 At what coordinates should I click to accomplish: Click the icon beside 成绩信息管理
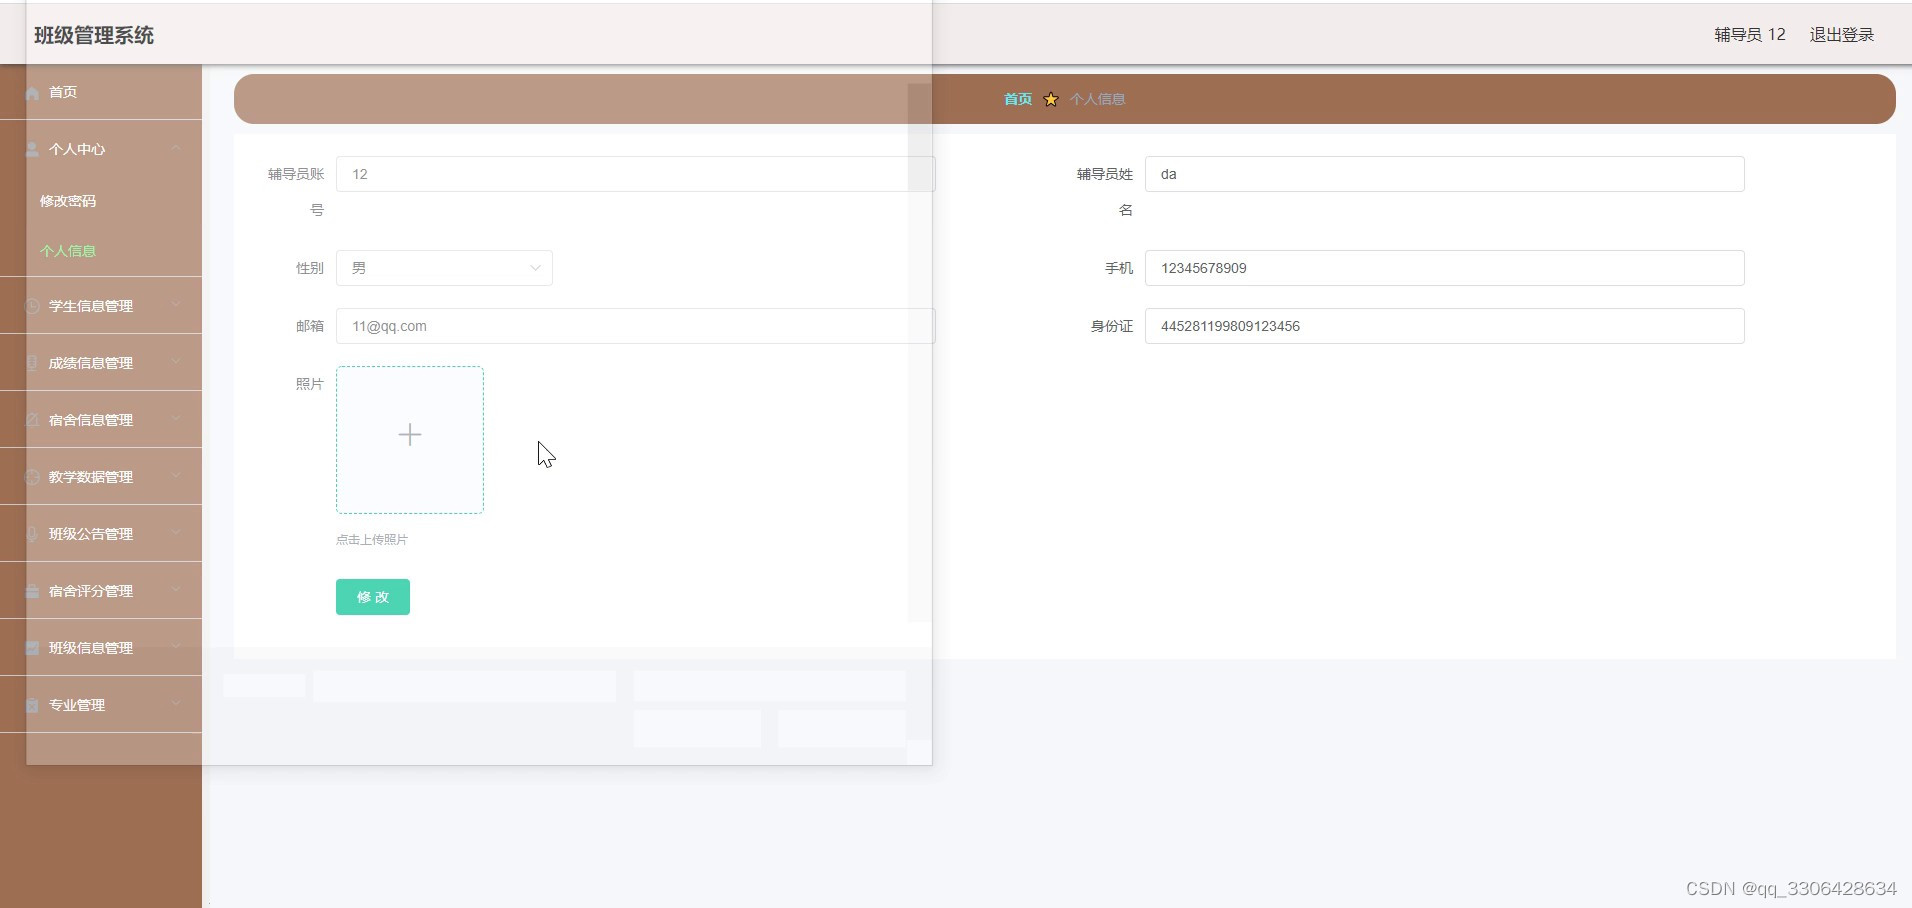pos(32,363)
